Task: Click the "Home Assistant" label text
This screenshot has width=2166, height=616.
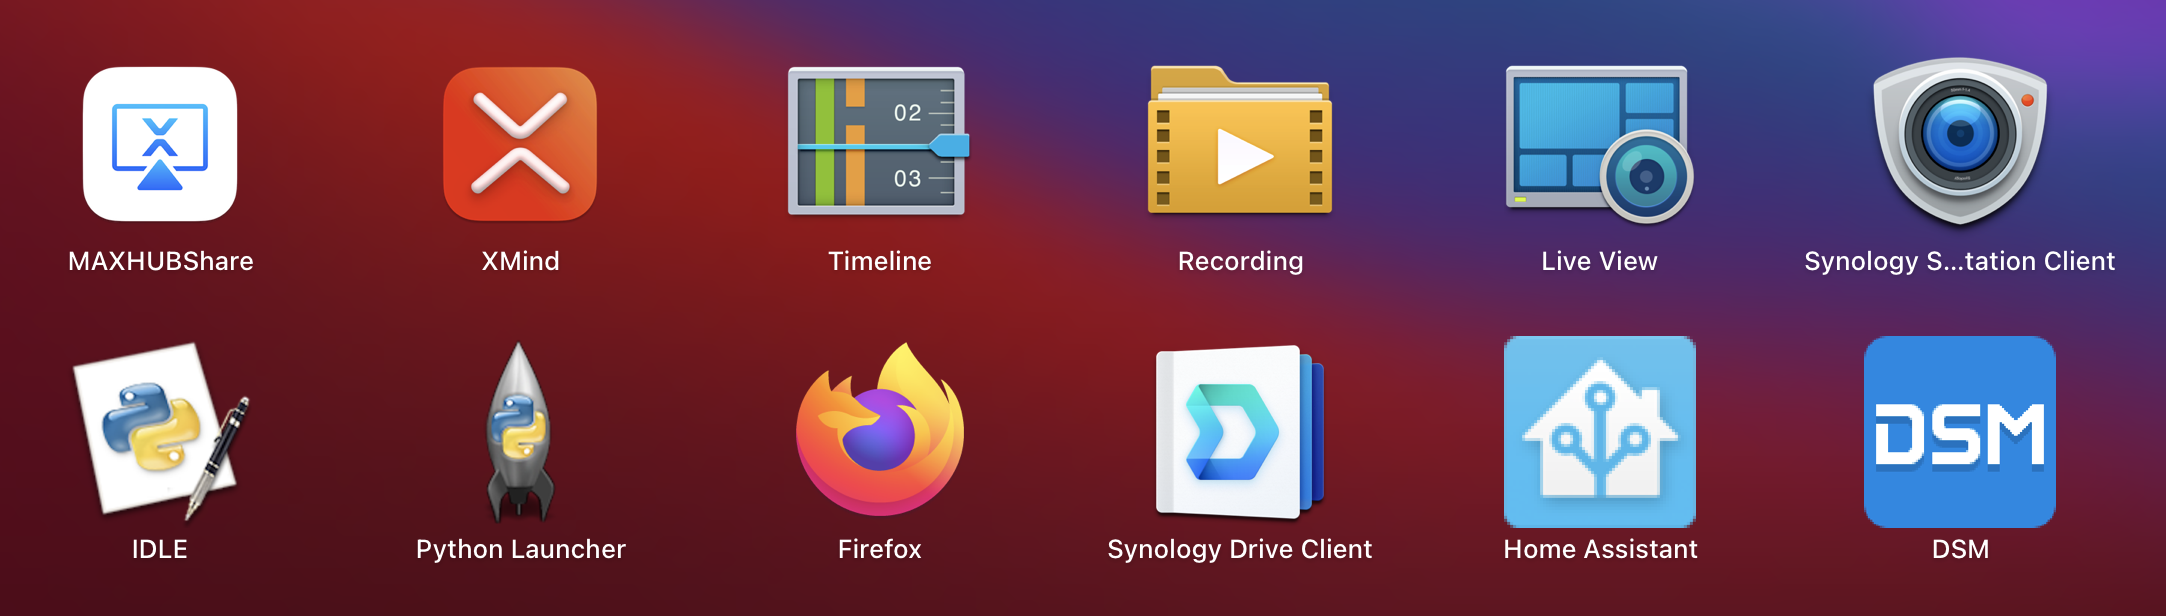Action: click(1601, 549)
